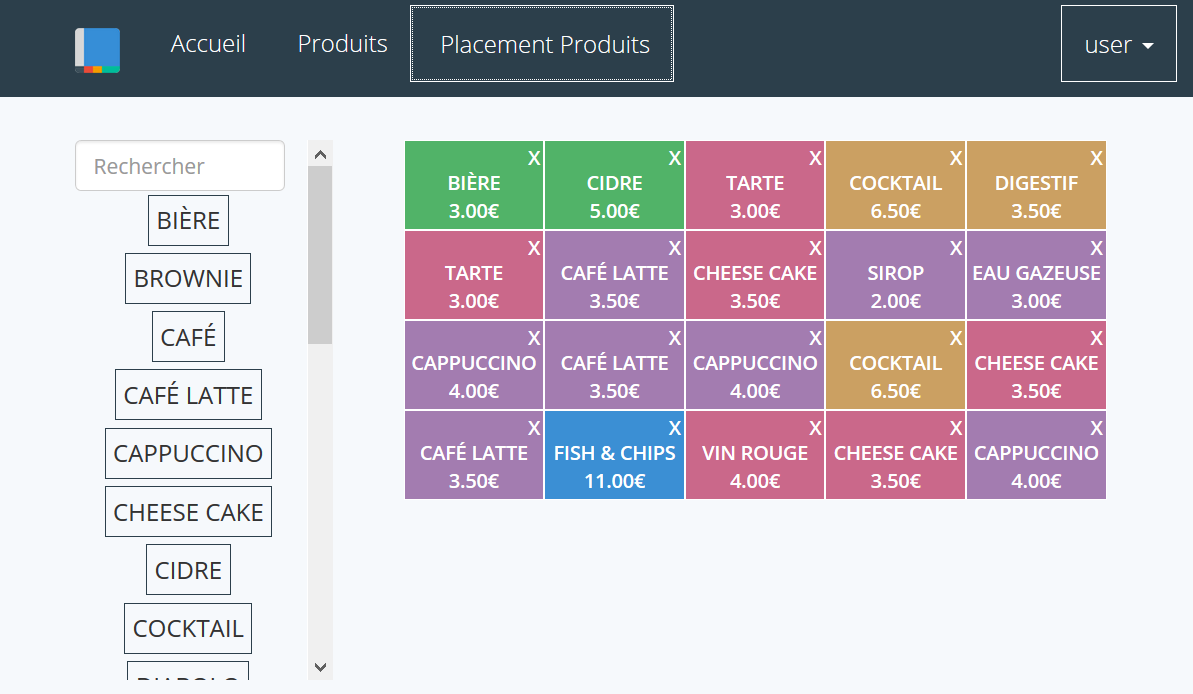The height and width of the screenshot is (694, 1193).
Task: Click the Rechercher search field
Action: (180, 166)
